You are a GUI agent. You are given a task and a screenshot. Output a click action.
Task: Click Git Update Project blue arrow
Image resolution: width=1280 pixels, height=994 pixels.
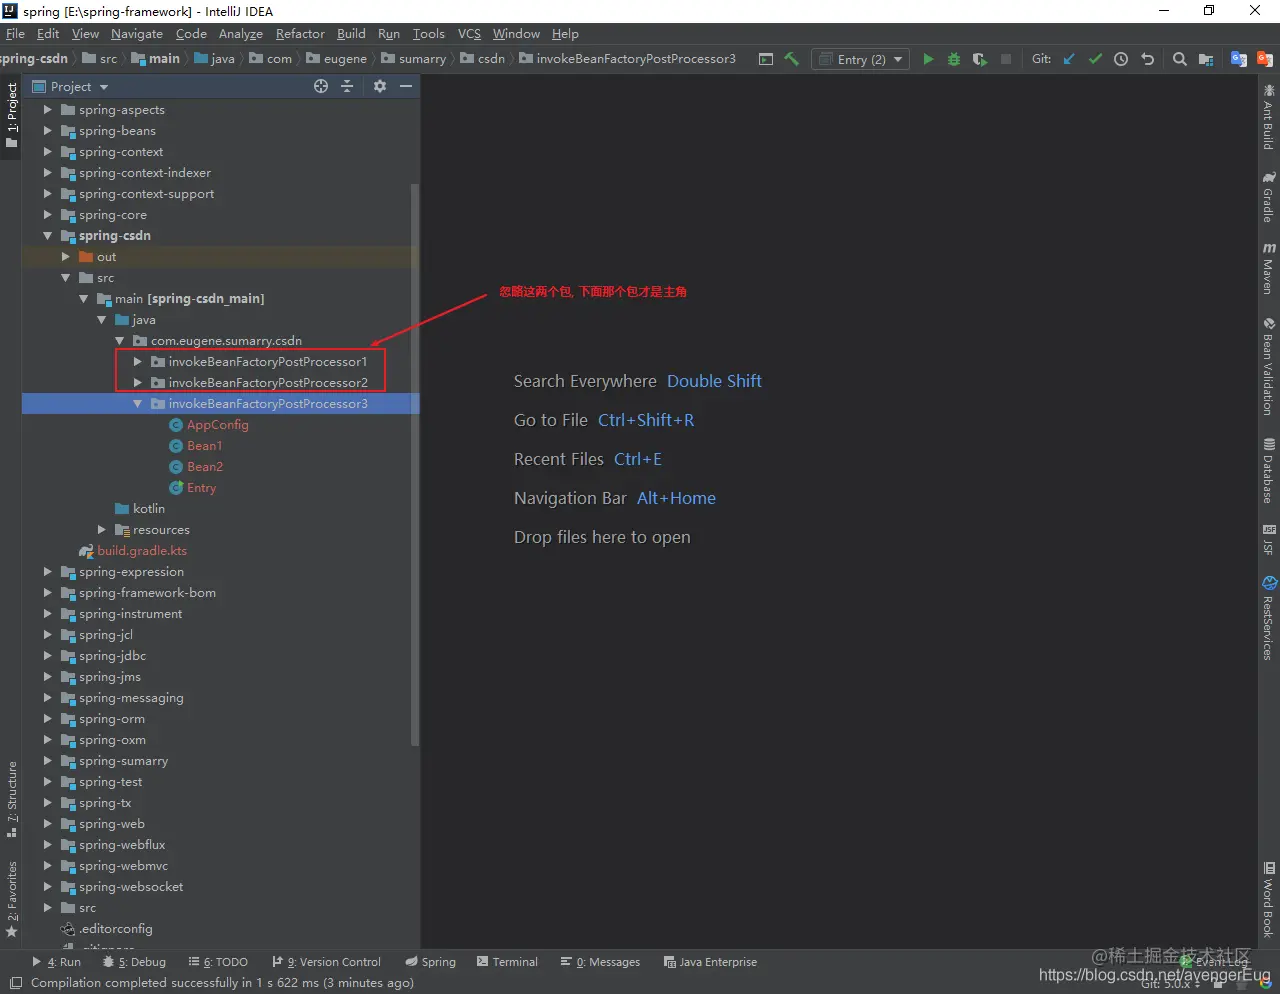pyautogui.click(x=1069, y=59)
